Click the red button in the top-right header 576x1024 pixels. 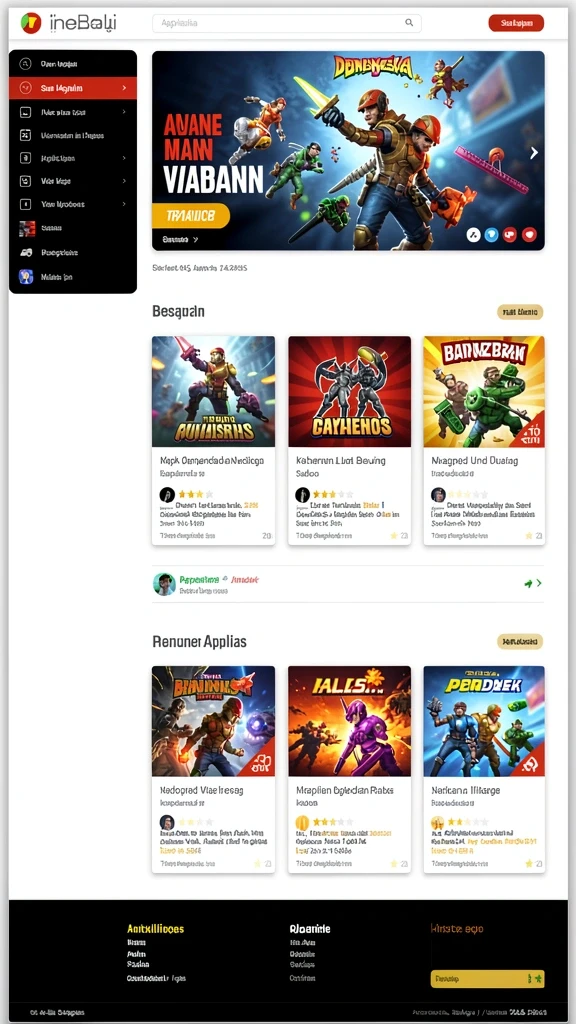click(x=516, y=23)
